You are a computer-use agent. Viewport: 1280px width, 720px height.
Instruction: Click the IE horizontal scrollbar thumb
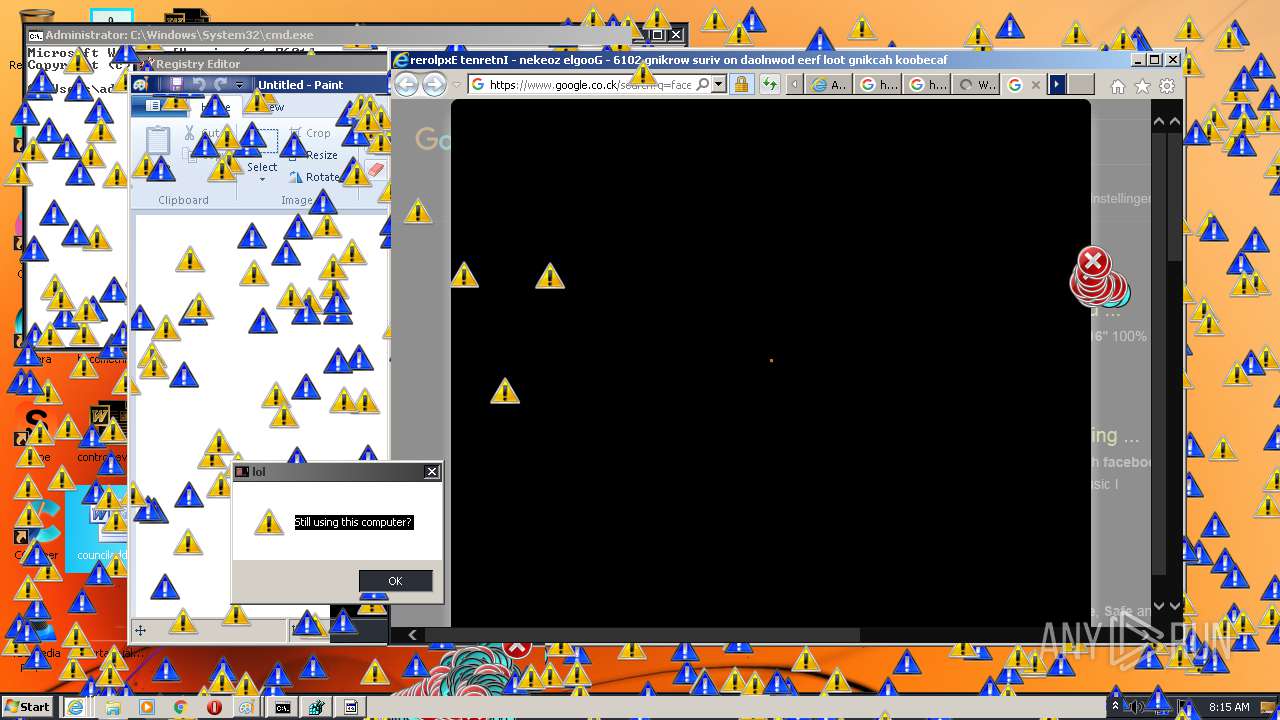click(x=641, y=634)
